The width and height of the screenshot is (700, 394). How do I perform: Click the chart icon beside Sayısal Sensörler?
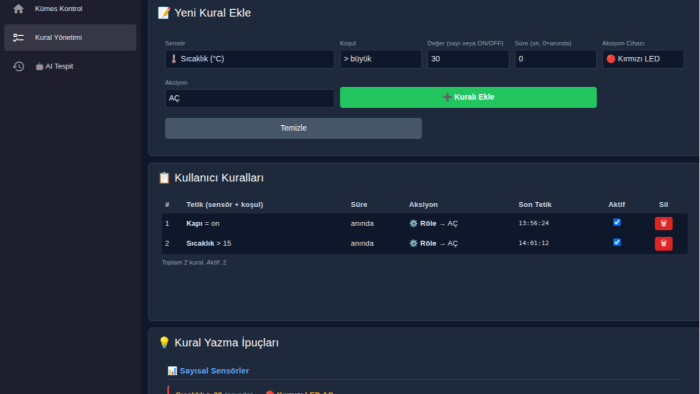coord(172,371)
